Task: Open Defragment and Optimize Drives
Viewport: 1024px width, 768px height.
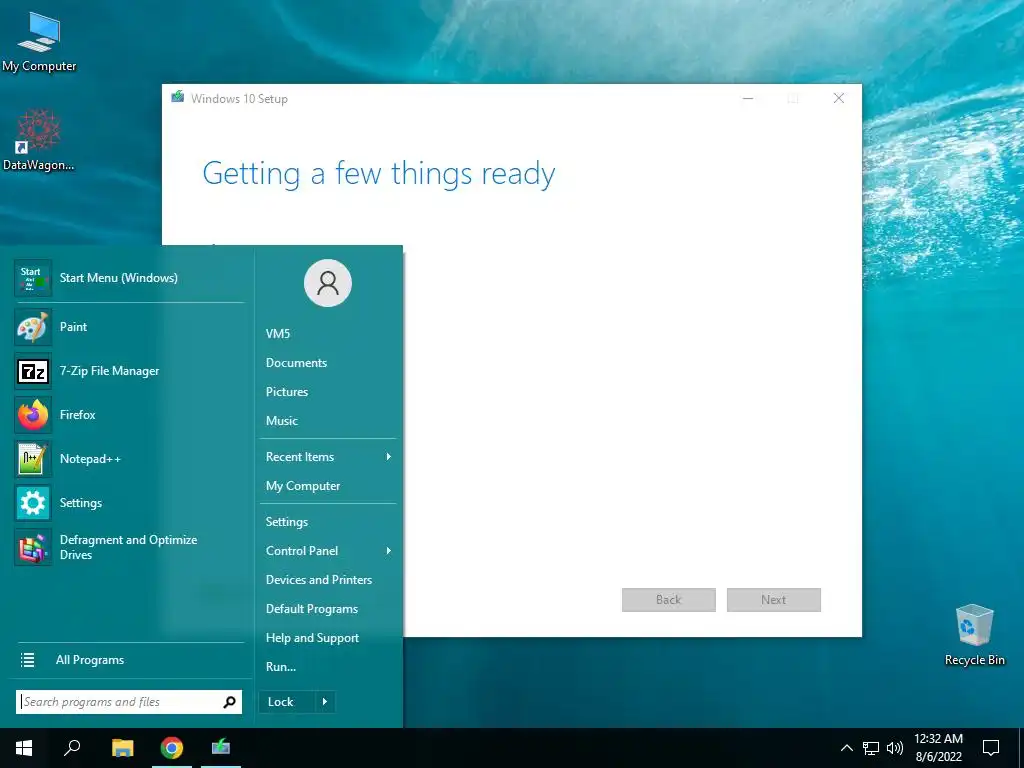Action: pyautogui.click(x=129, y=547)
